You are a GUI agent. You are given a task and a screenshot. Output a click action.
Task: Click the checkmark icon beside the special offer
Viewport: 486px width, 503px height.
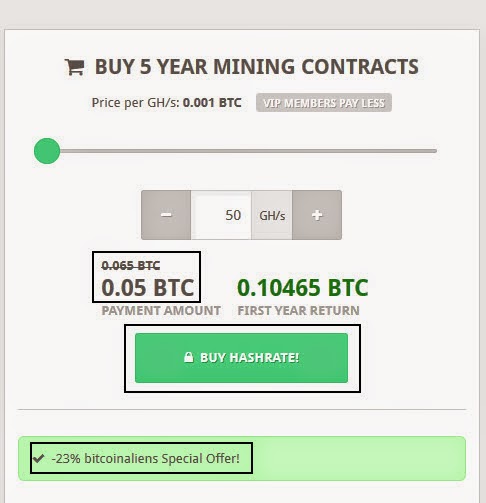tap(39, 458)
